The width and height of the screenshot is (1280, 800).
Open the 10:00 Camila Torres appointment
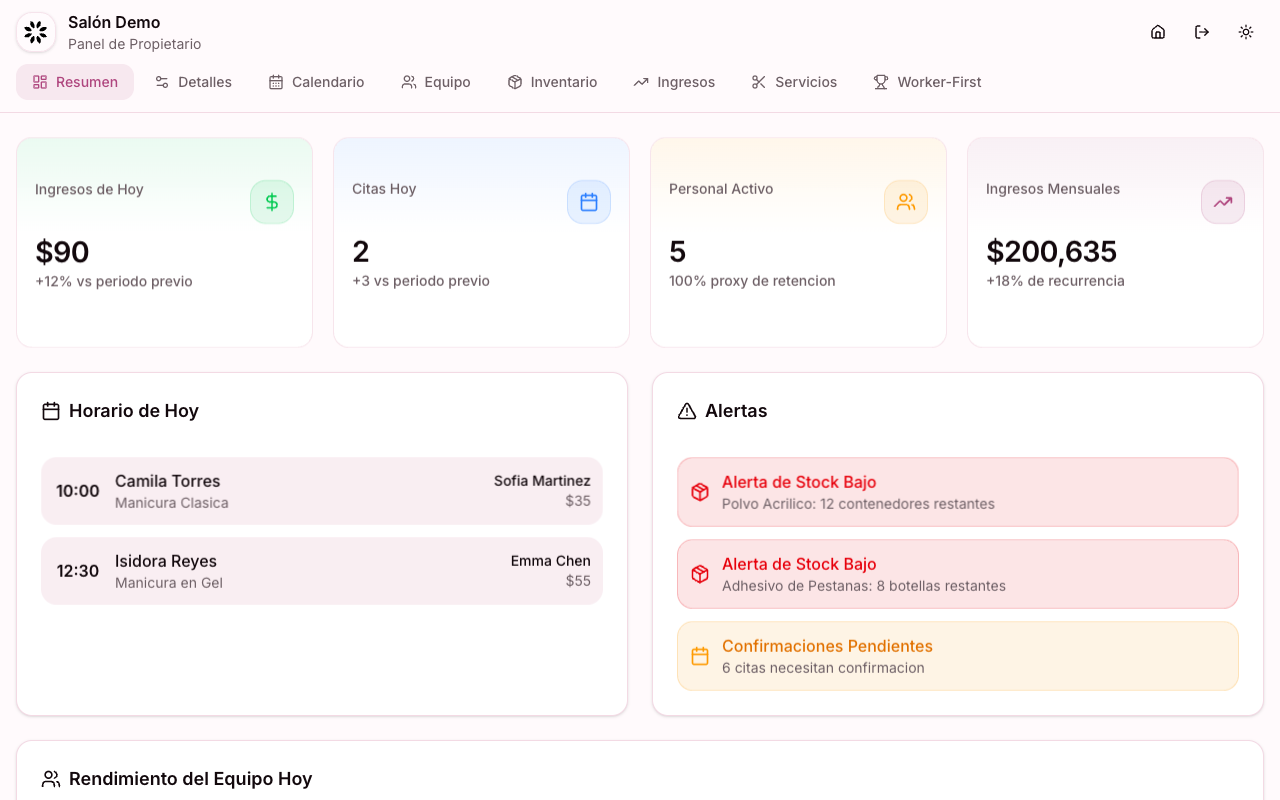click(322, 491)
